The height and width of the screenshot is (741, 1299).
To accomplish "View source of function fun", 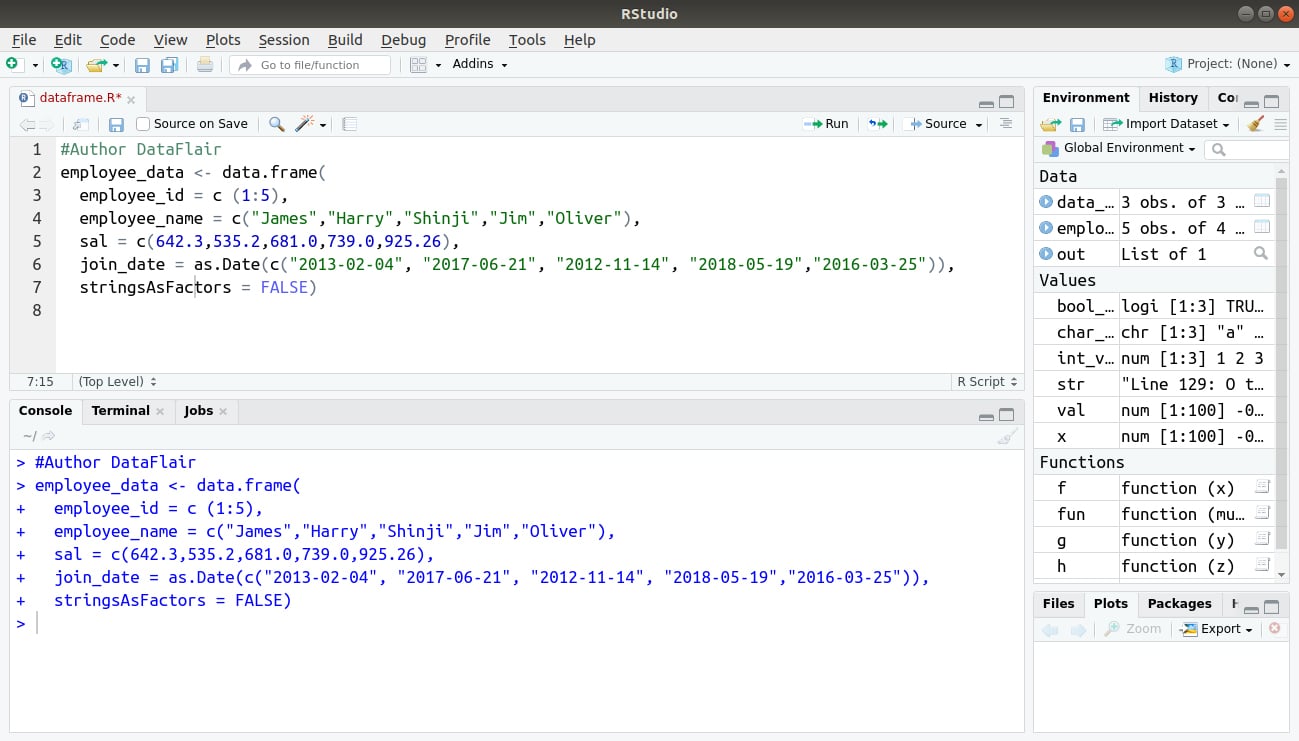I will 1262,513.
